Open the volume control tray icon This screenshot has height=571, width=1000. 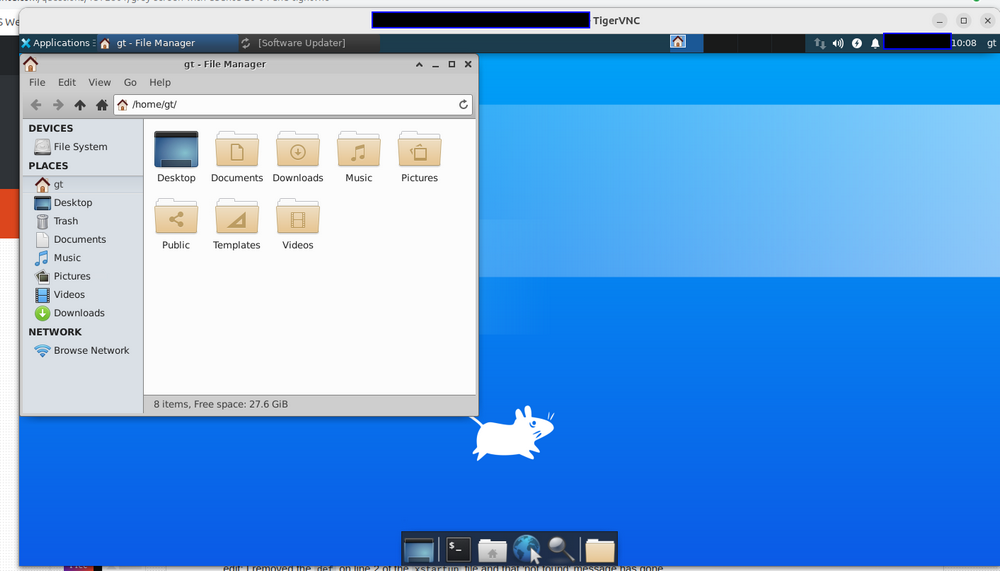pos(838,43)
